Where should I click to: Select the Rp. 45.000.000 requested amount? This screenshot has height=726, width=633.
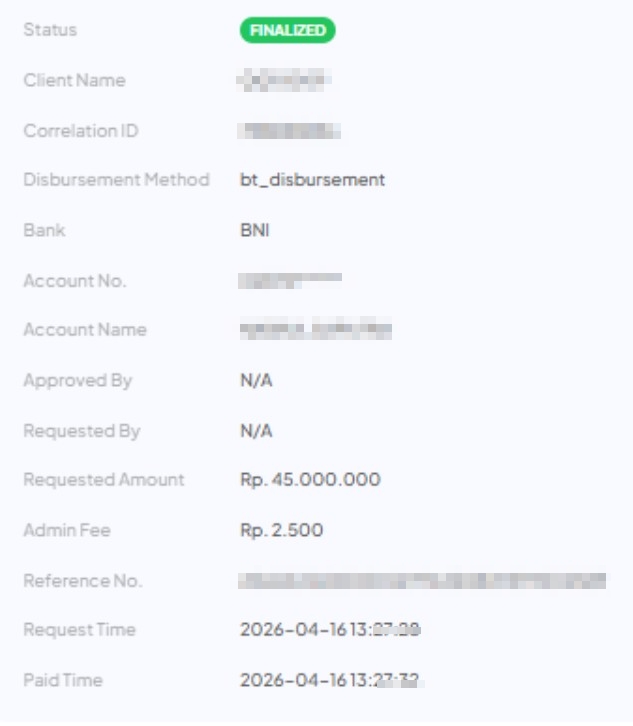coord(310,480)
